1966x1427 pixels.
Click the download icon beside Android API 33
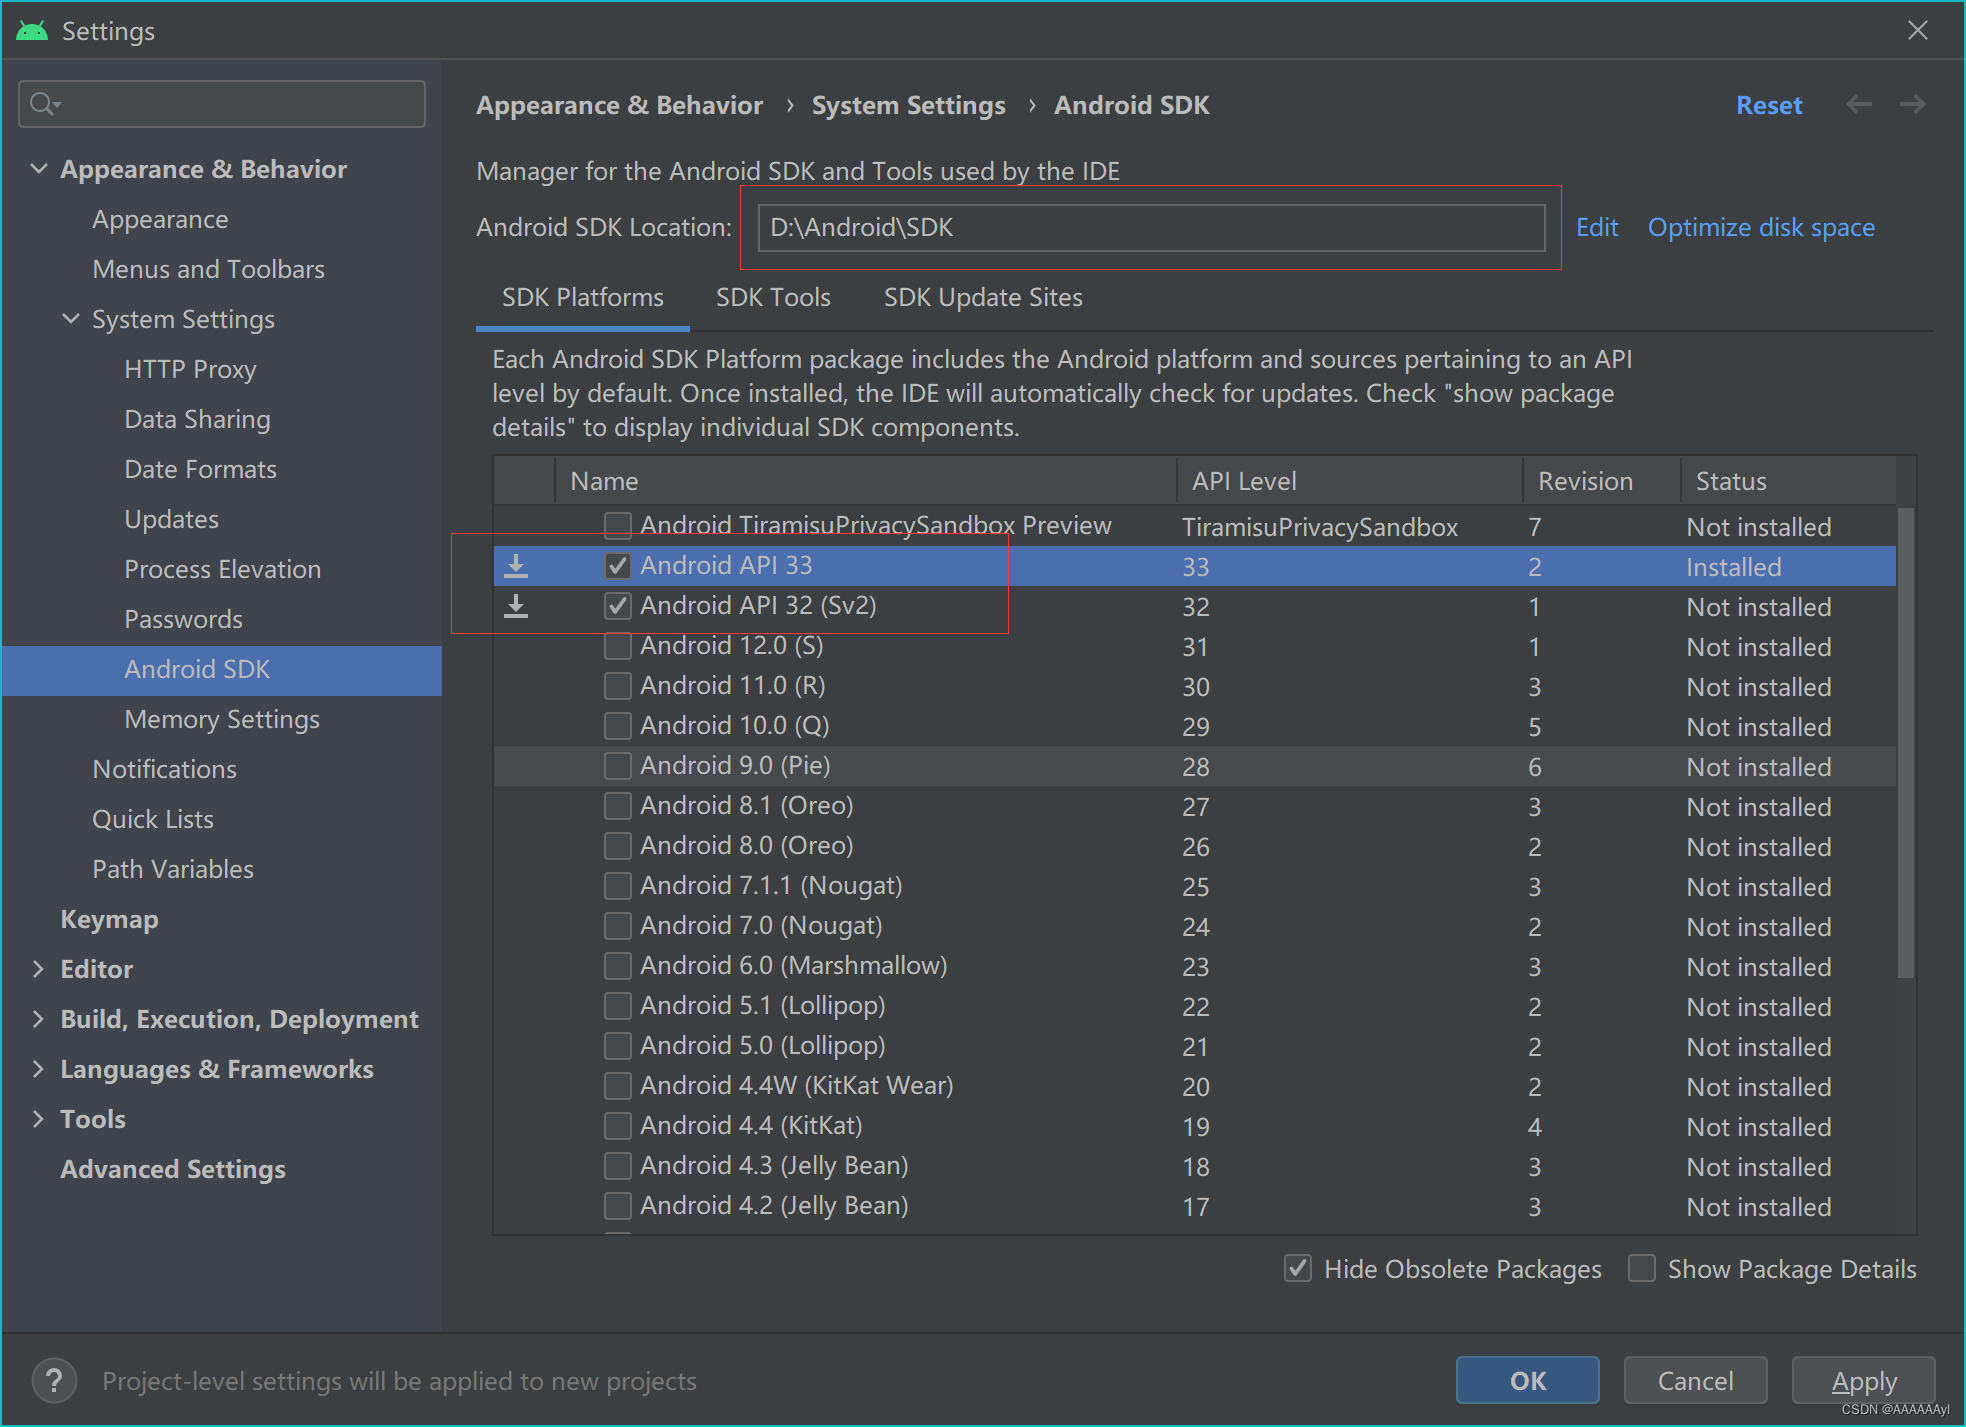pos(516,566)
